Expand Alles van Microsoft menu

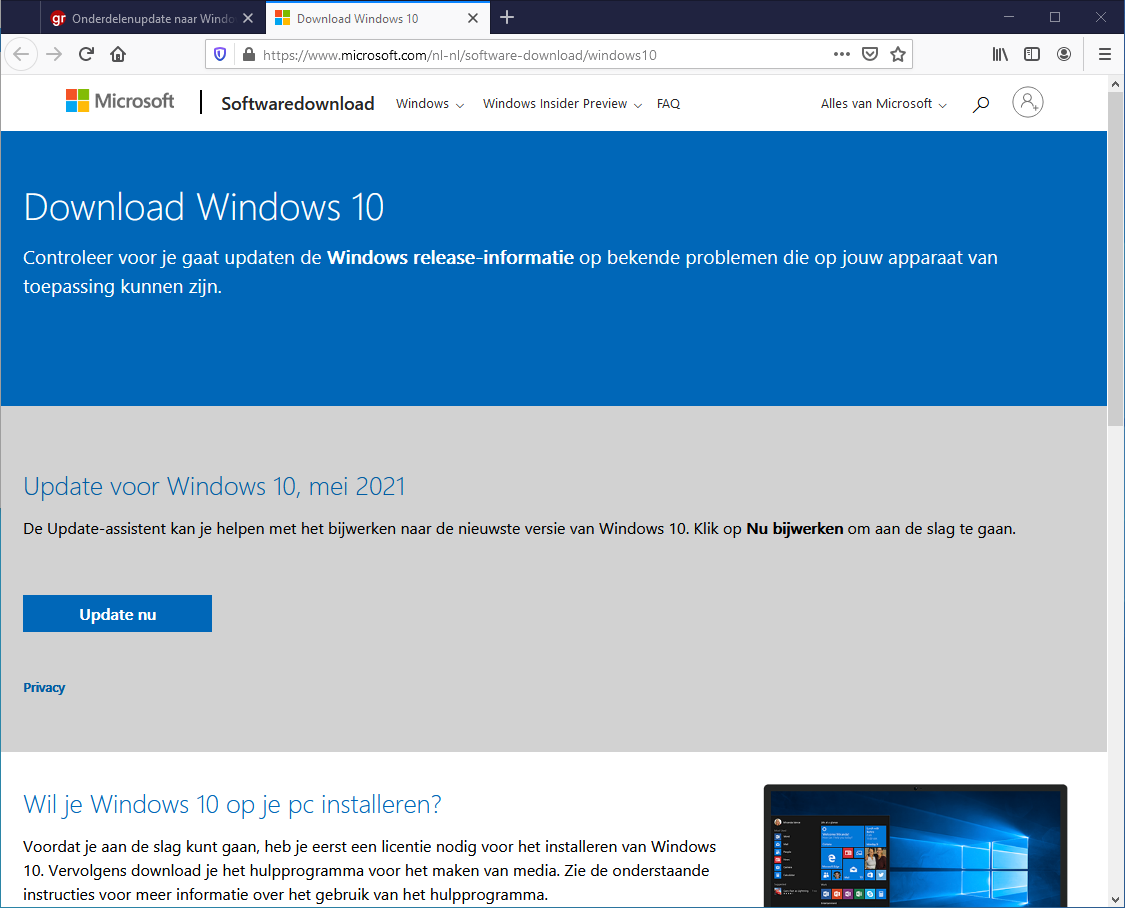[x=883, y=104]
